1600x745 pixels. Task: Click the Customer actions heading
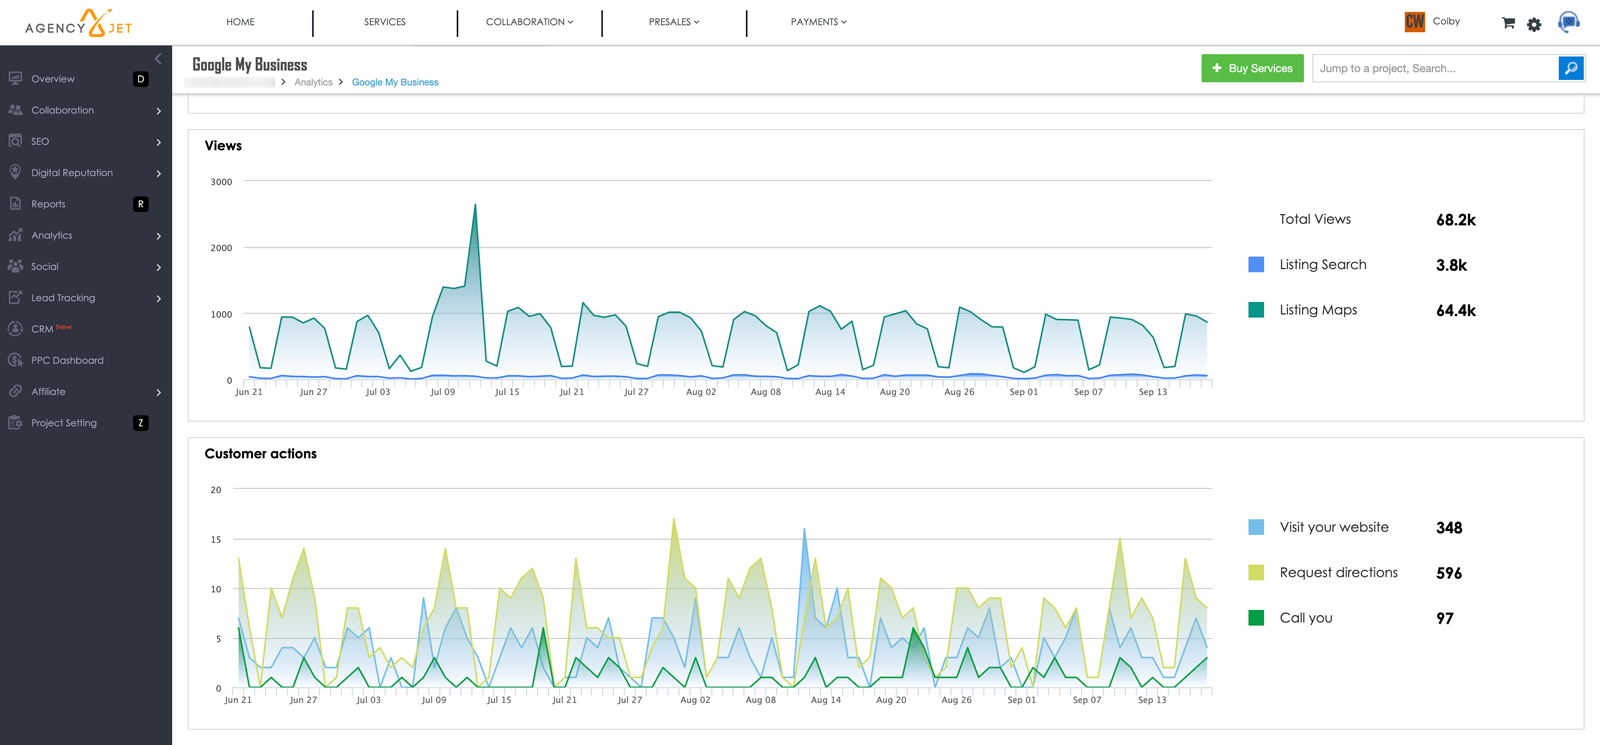[x=260, y=454]
